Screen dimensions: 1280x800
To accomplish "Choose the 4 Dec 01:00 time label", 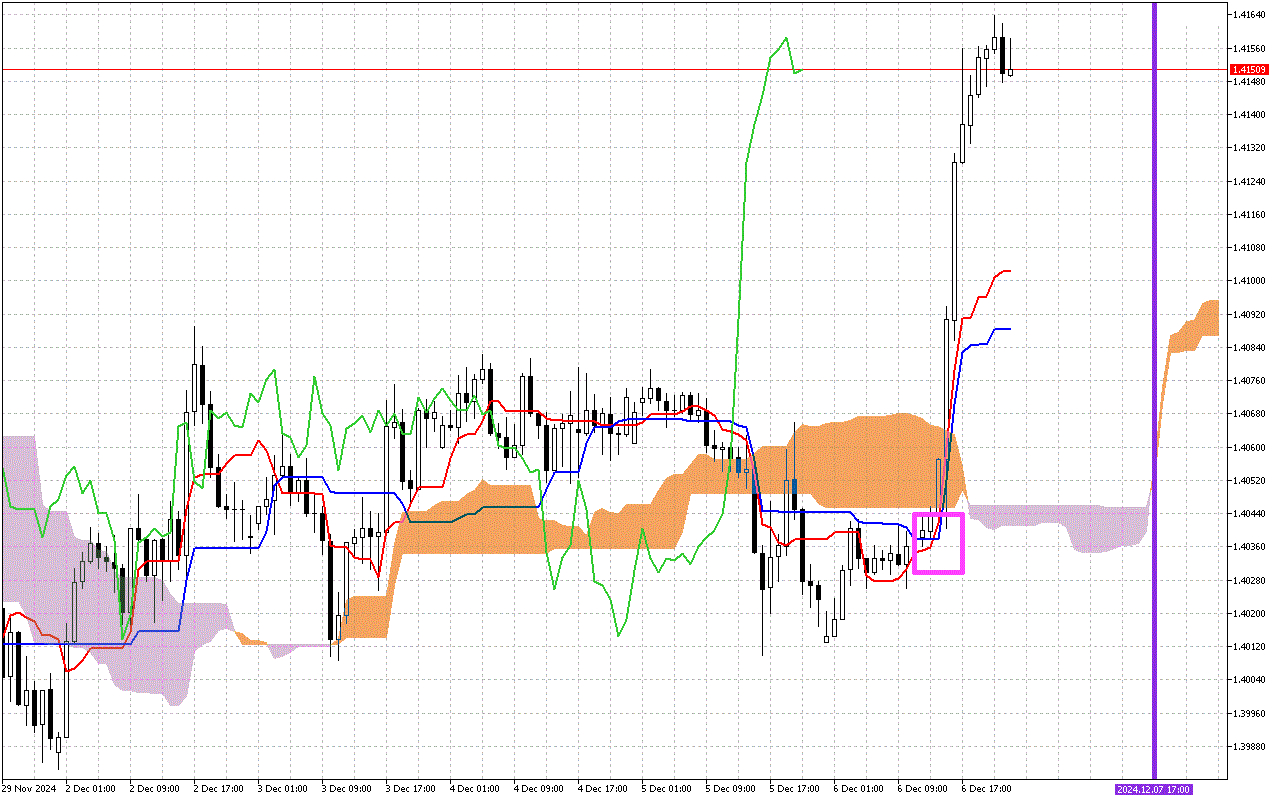I will click(475, 789).
